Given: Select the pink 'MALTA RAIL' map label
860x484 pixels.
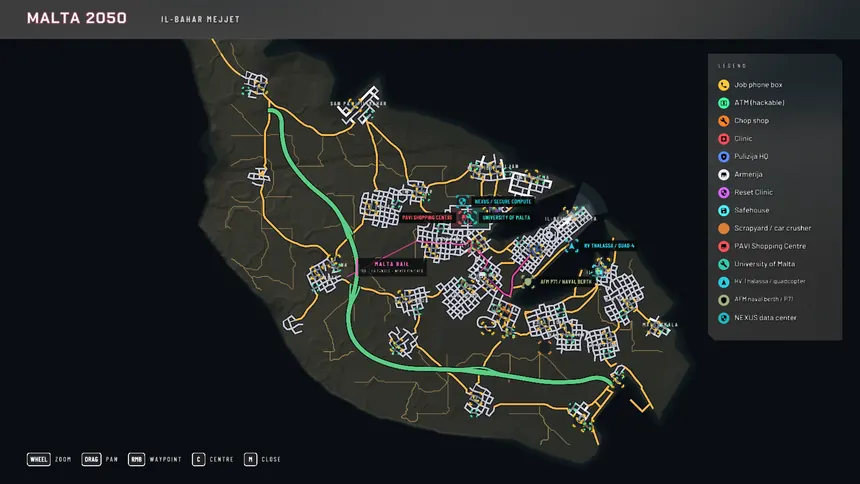Looking at the screenshot, I should 392,264.
